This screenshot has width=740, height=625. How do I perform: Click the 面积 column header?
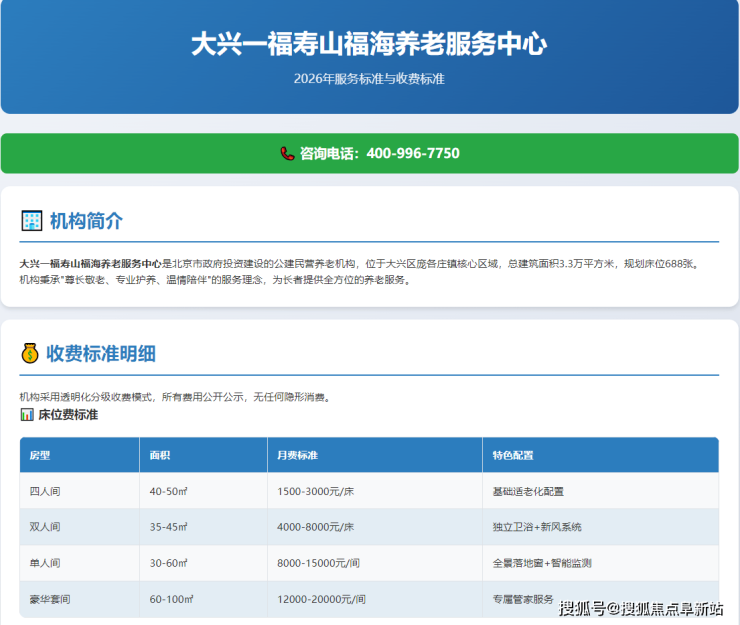160,455
